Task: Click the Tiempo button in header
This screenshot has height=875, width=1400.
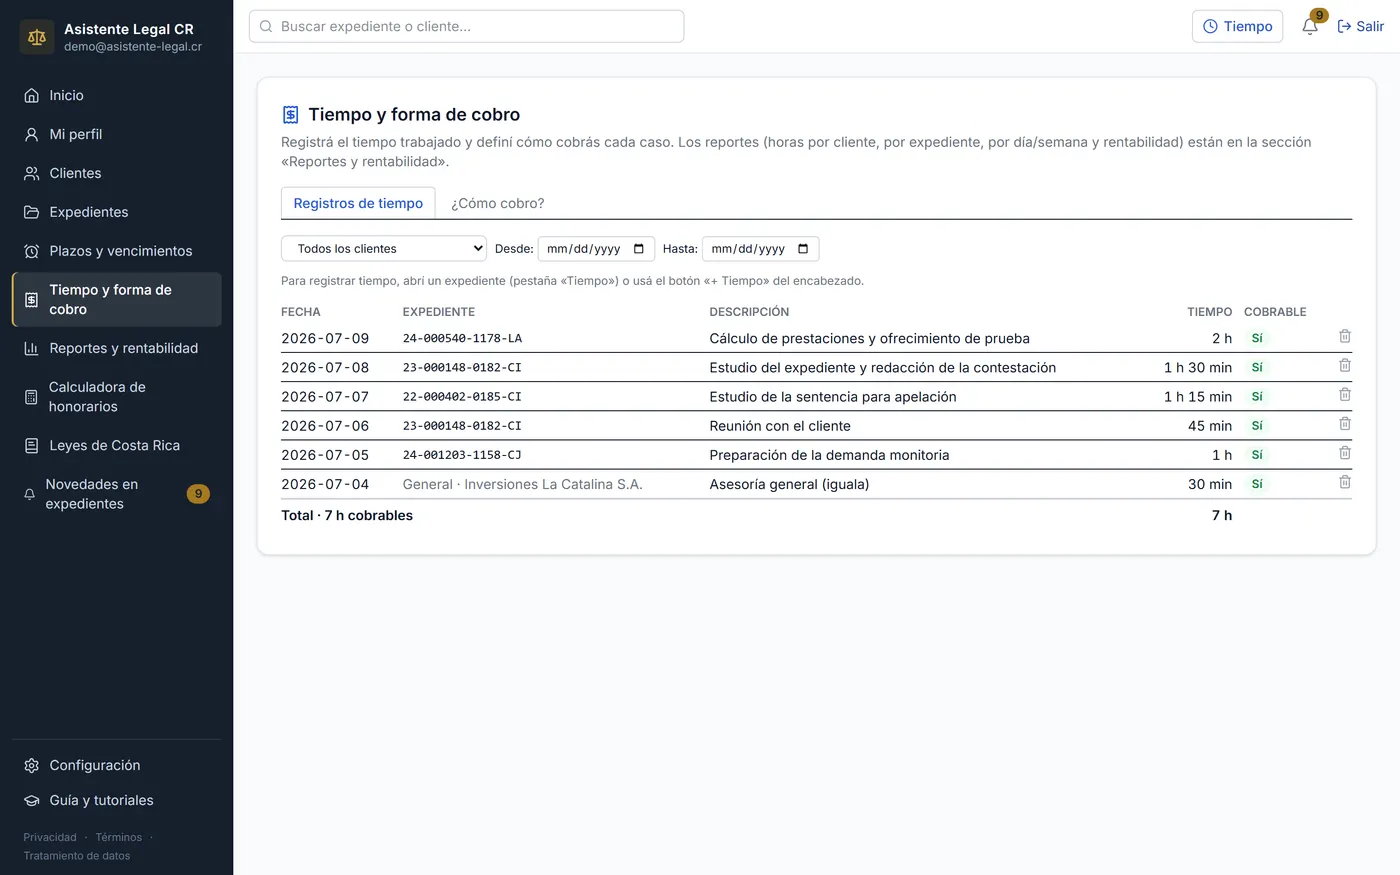Action: point(1237,27)
